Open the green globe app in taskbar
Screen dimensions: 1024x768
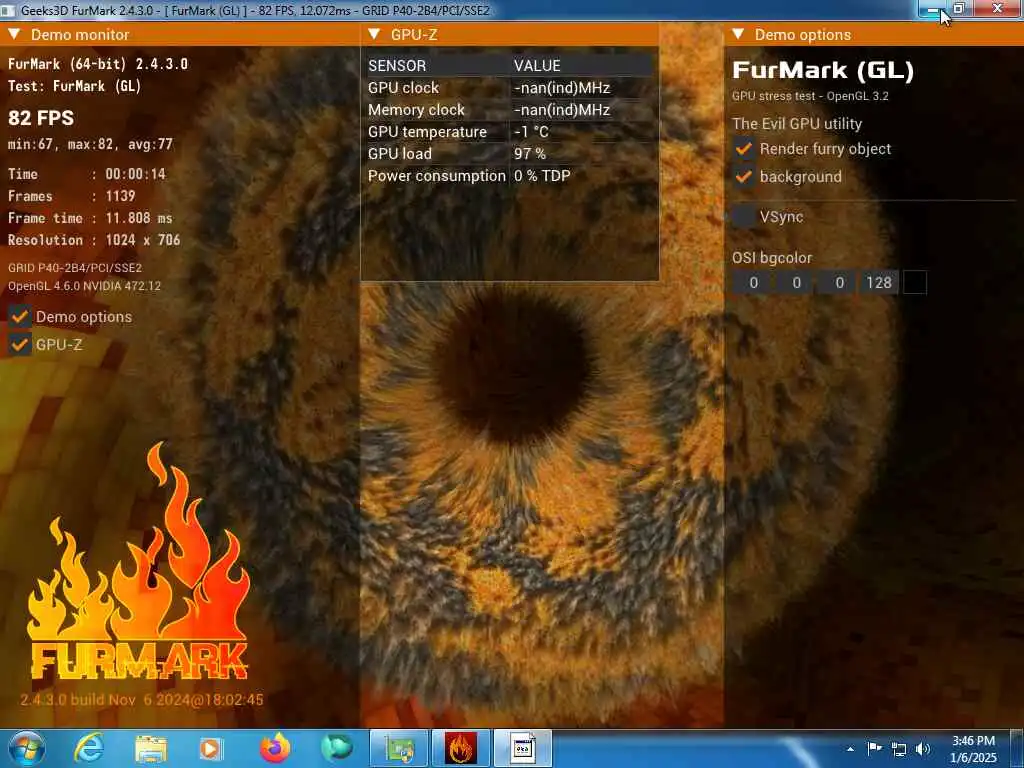[336, 748]
